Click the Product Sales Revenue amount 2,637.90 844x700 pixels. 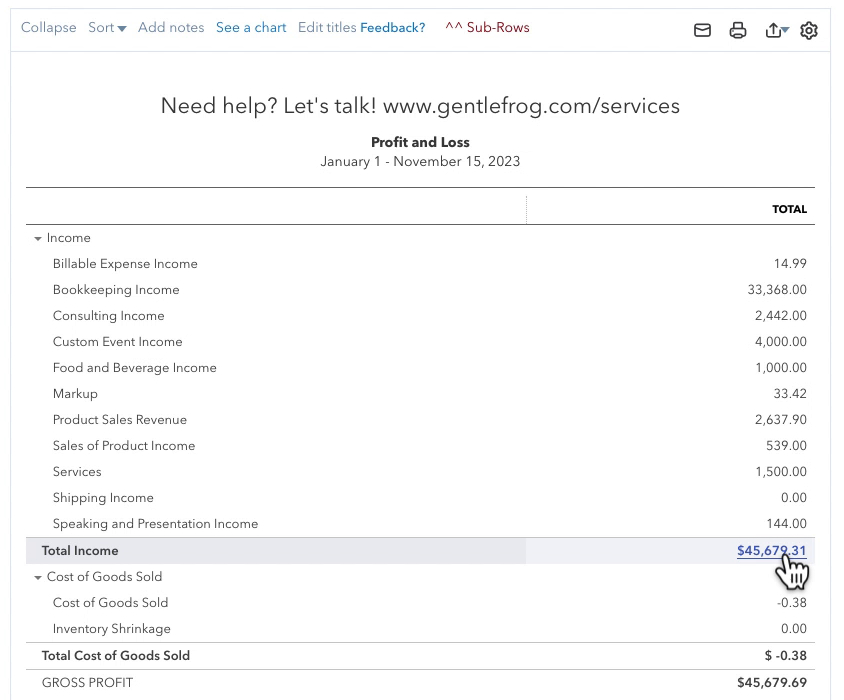tap(780, 419)
